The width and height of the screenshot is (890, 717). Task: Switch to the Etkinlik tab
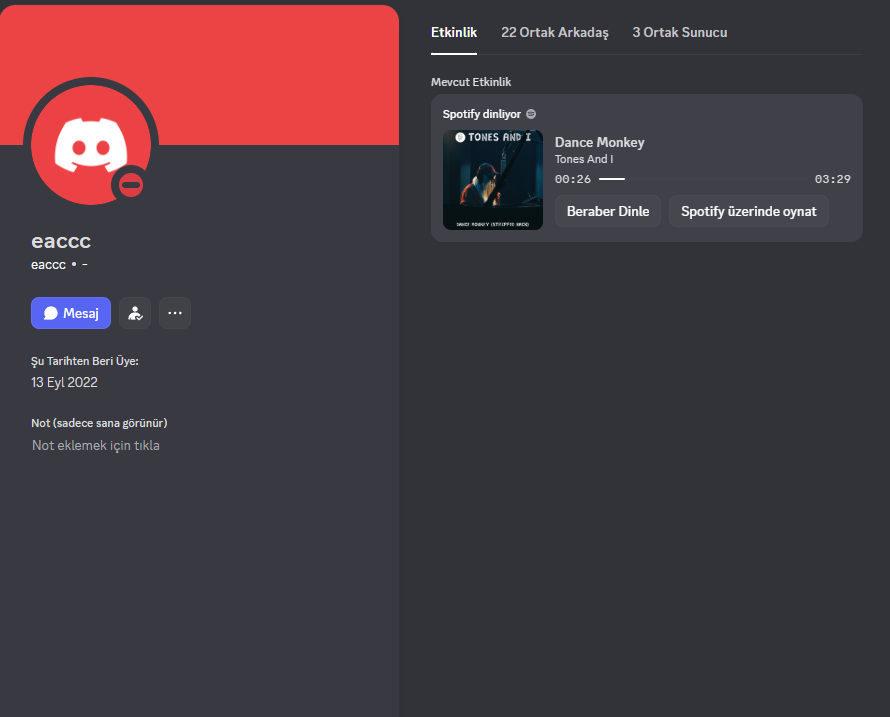point(454,32)
